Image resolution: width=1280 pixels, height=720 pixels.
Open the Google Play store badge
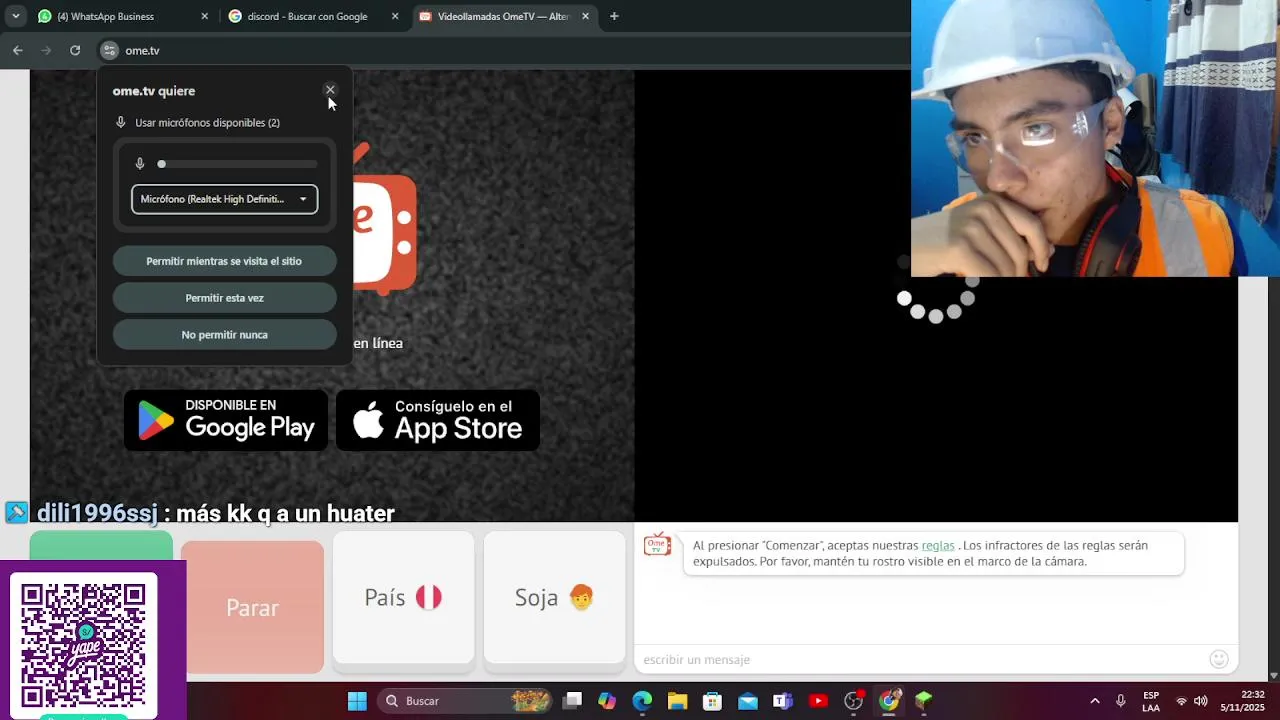pyautogui.click(x=226, y=420)
